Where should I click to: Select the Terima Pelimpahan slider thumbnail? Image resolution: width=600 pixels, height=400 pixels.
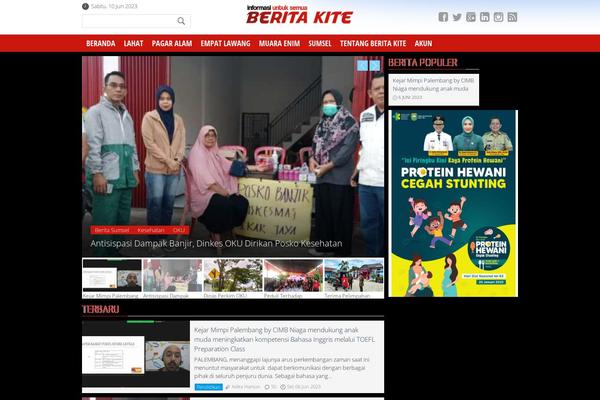354,278
